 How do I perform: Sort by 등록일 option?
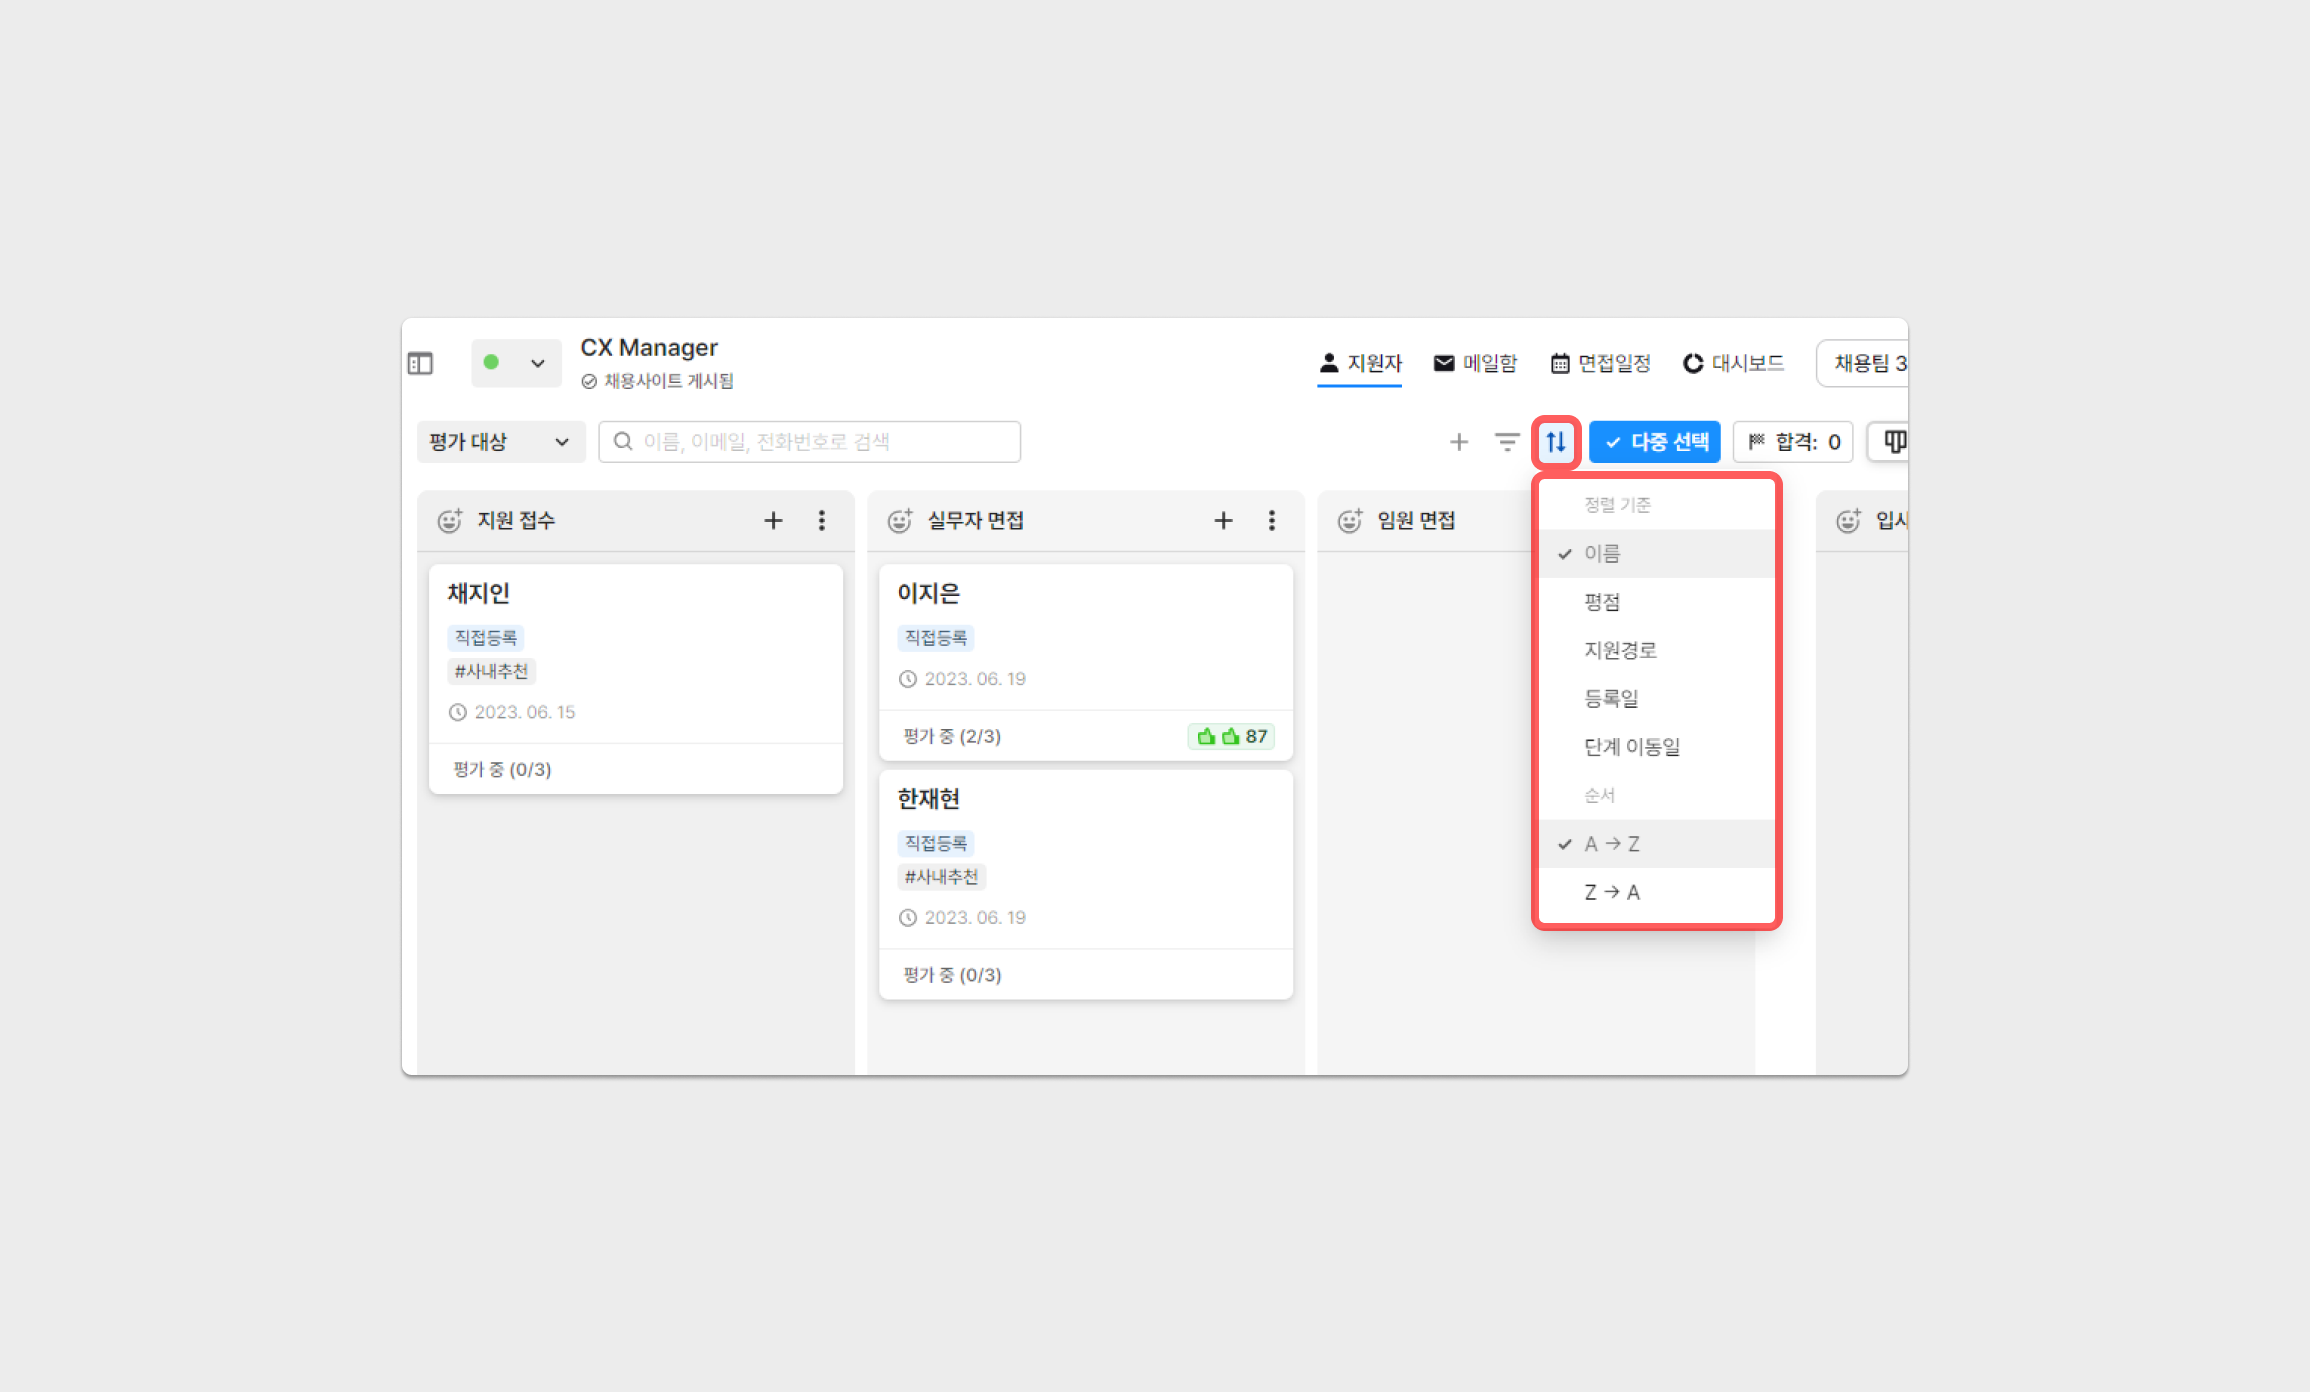[x=1611, y=699]
